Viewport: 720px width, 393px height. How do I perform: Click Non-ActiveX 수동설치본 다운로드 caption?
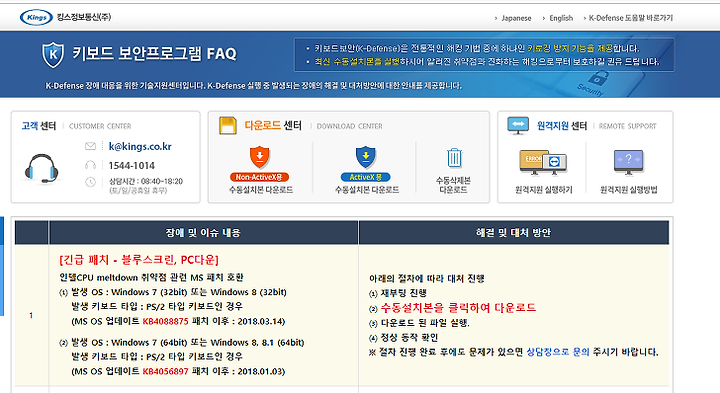tap(261, 190)
